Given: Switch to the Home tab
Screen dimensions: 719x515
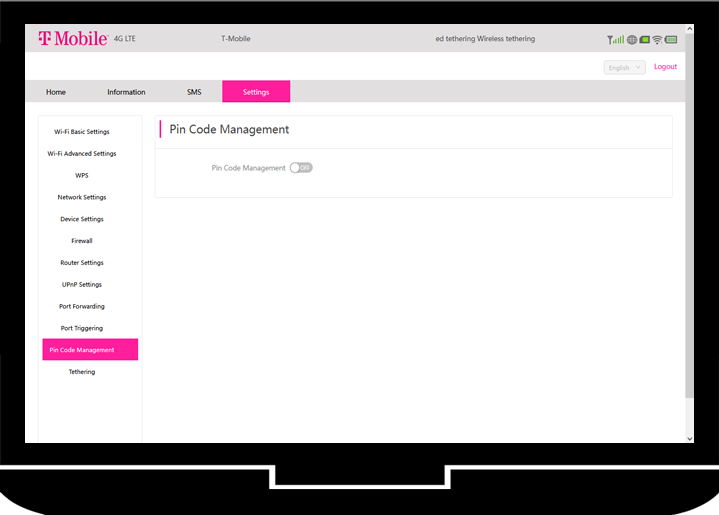Looking at the screenshot, I should pyautogui.click(x=56, y=92).
